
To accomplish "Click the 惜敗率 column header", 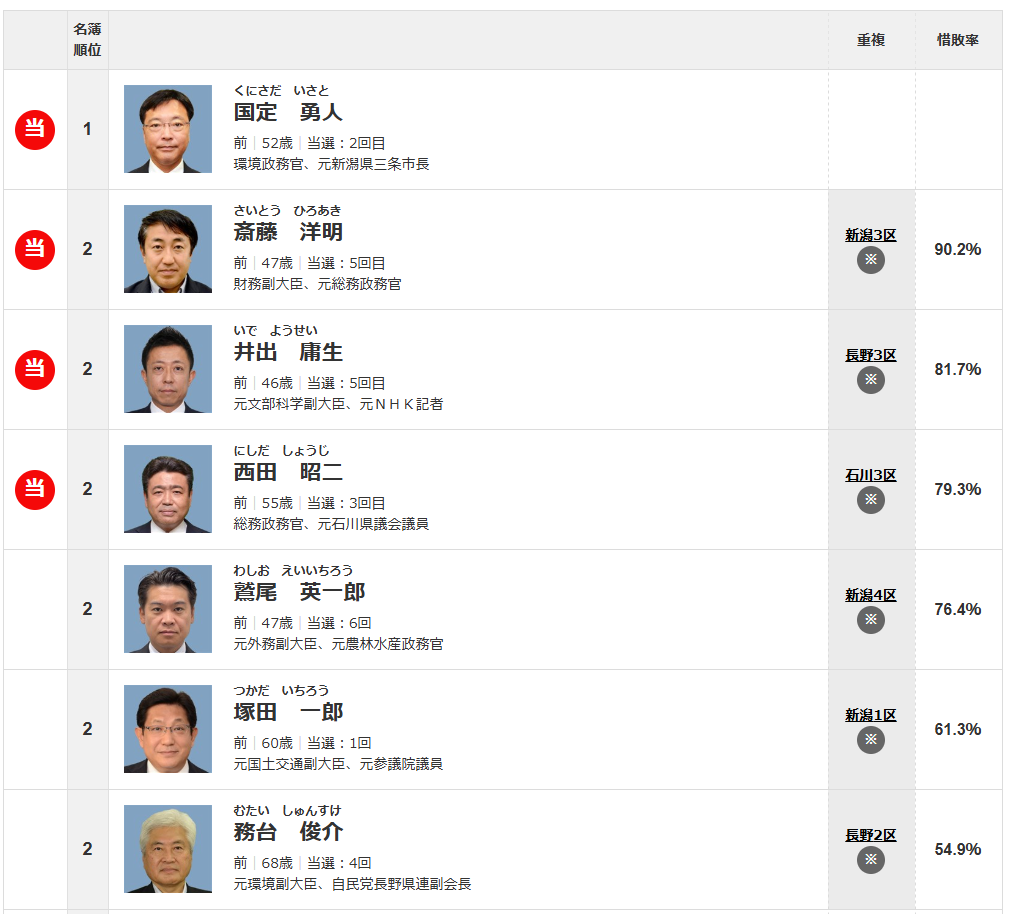I will coord(957,40).
